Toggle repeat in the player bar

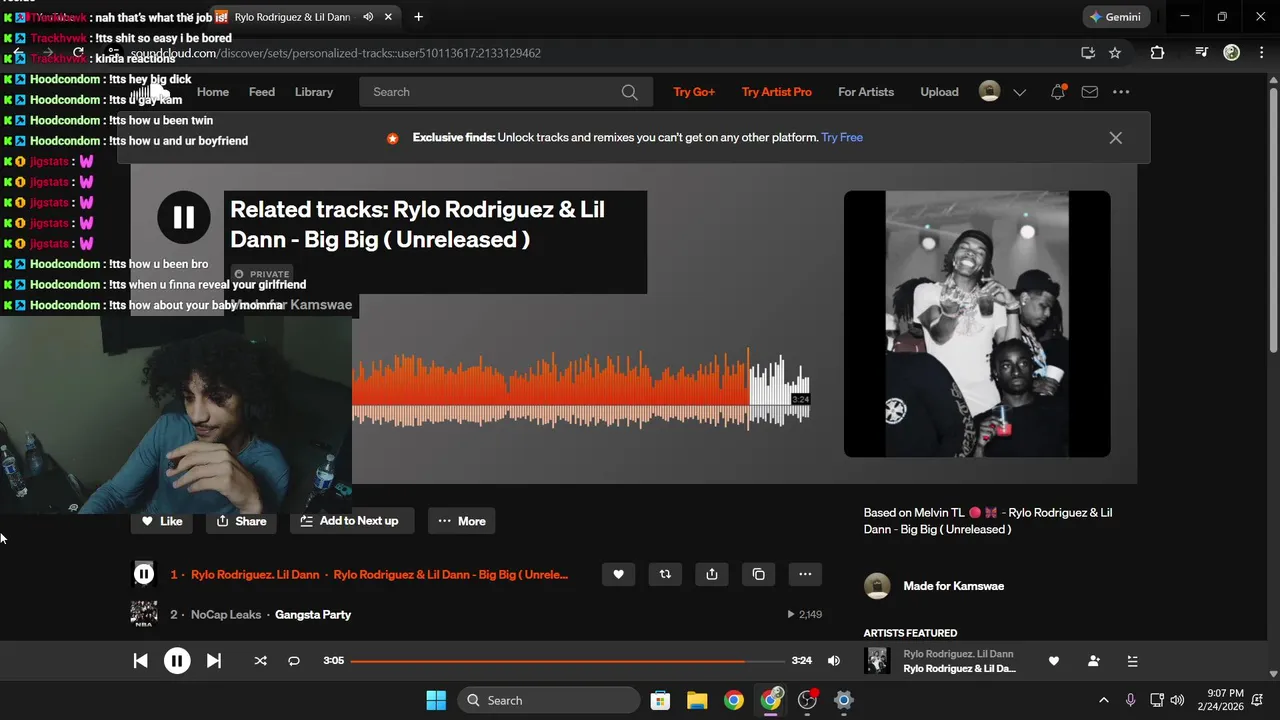coord(294,661)
